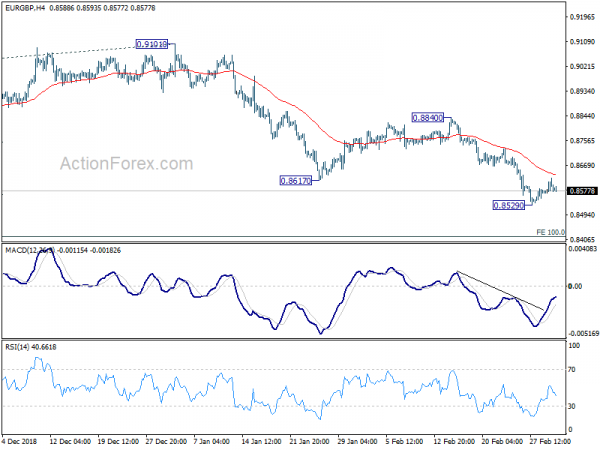This screenshot has width=600, height=450.
Task: Click the 0.85290 price label
Action: click(509, 205)
